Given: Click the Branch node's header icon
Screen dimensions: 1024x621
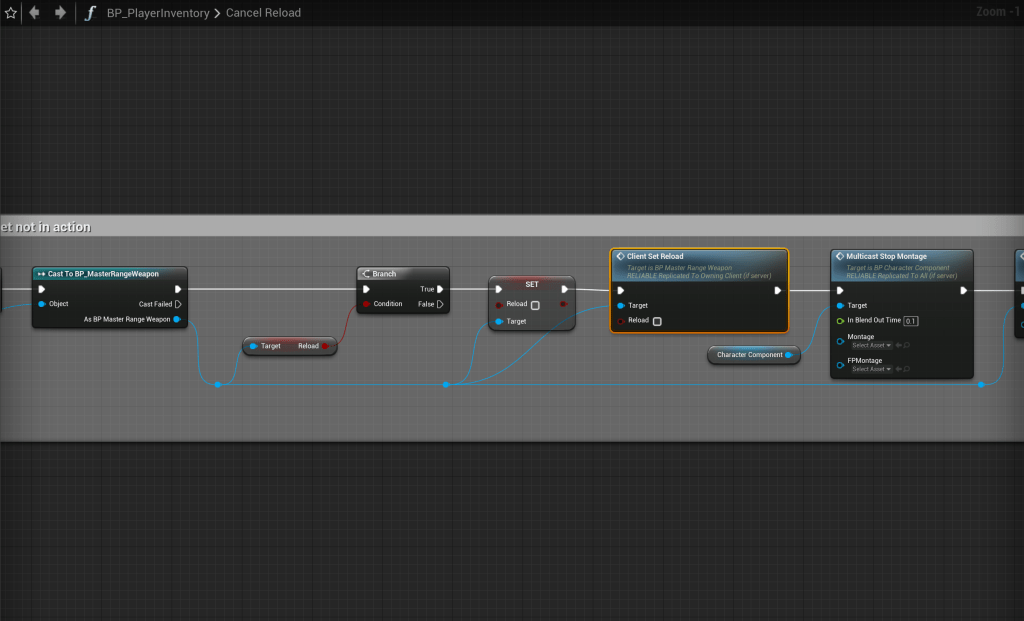Looking at the screenshot, I should [x=365, y=274].
